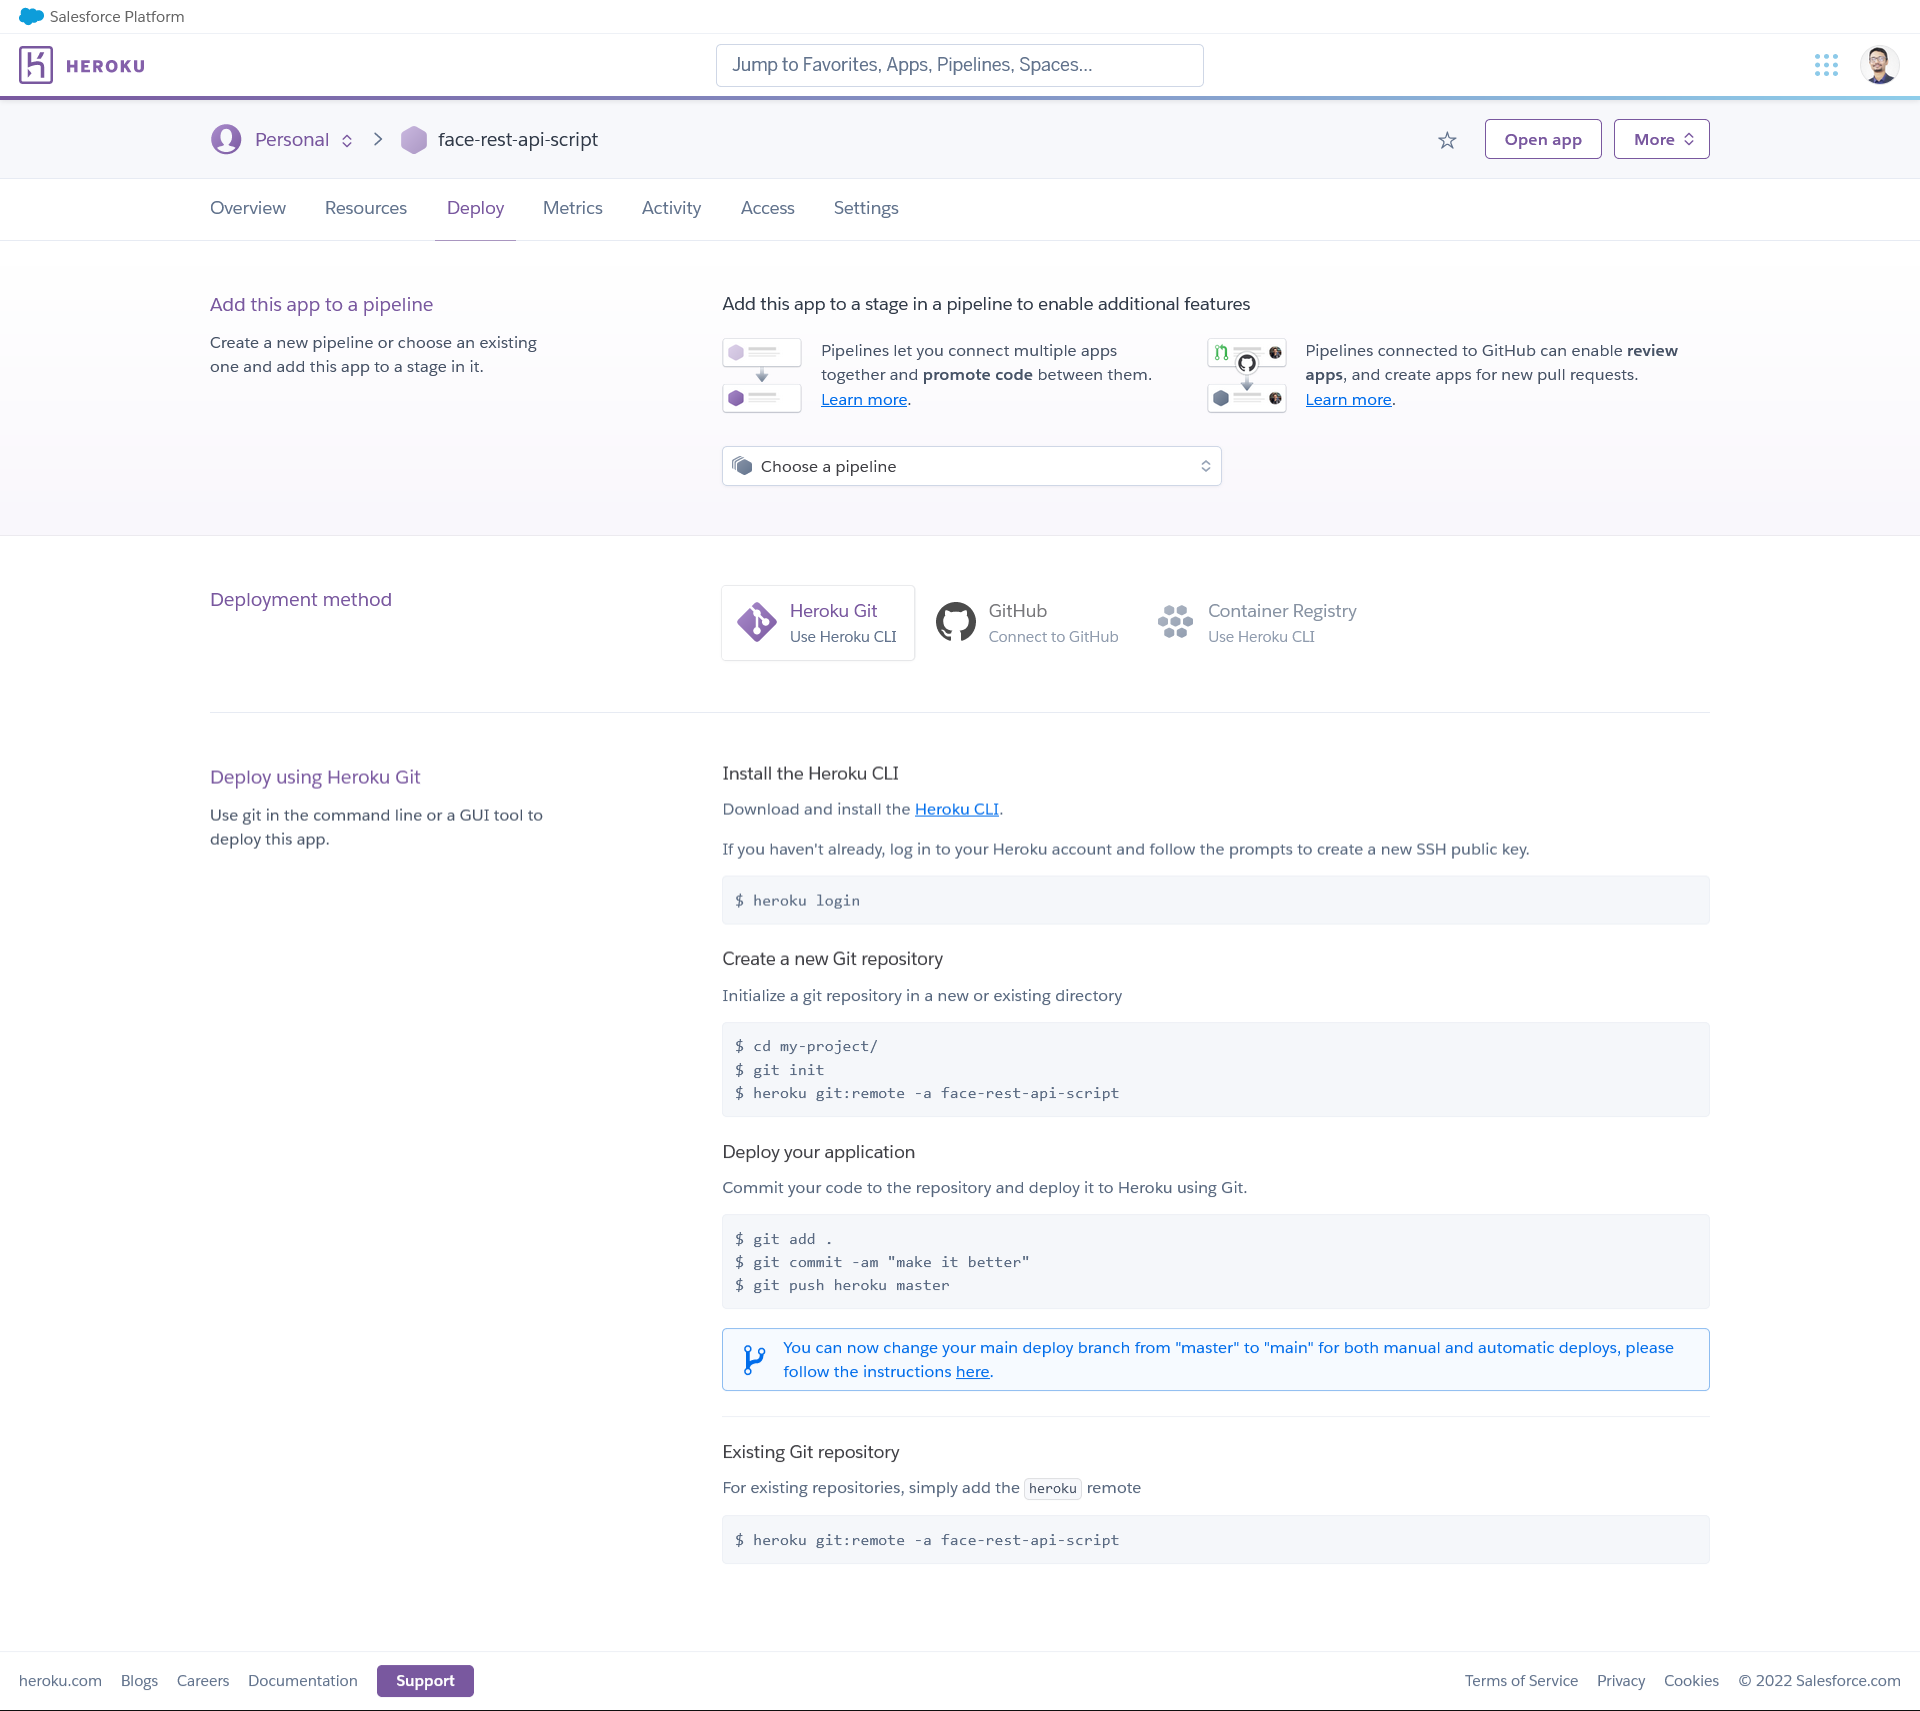Viewport: 1920px width, 1711px height.
Task: Select GitHub as deployment method
Action: (1028, 623)
